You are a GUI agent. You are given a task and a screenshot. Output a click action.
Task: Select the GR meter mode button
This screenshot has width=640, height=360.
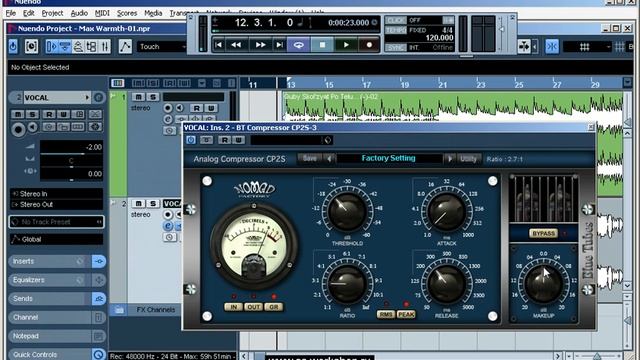coord(273,307)
